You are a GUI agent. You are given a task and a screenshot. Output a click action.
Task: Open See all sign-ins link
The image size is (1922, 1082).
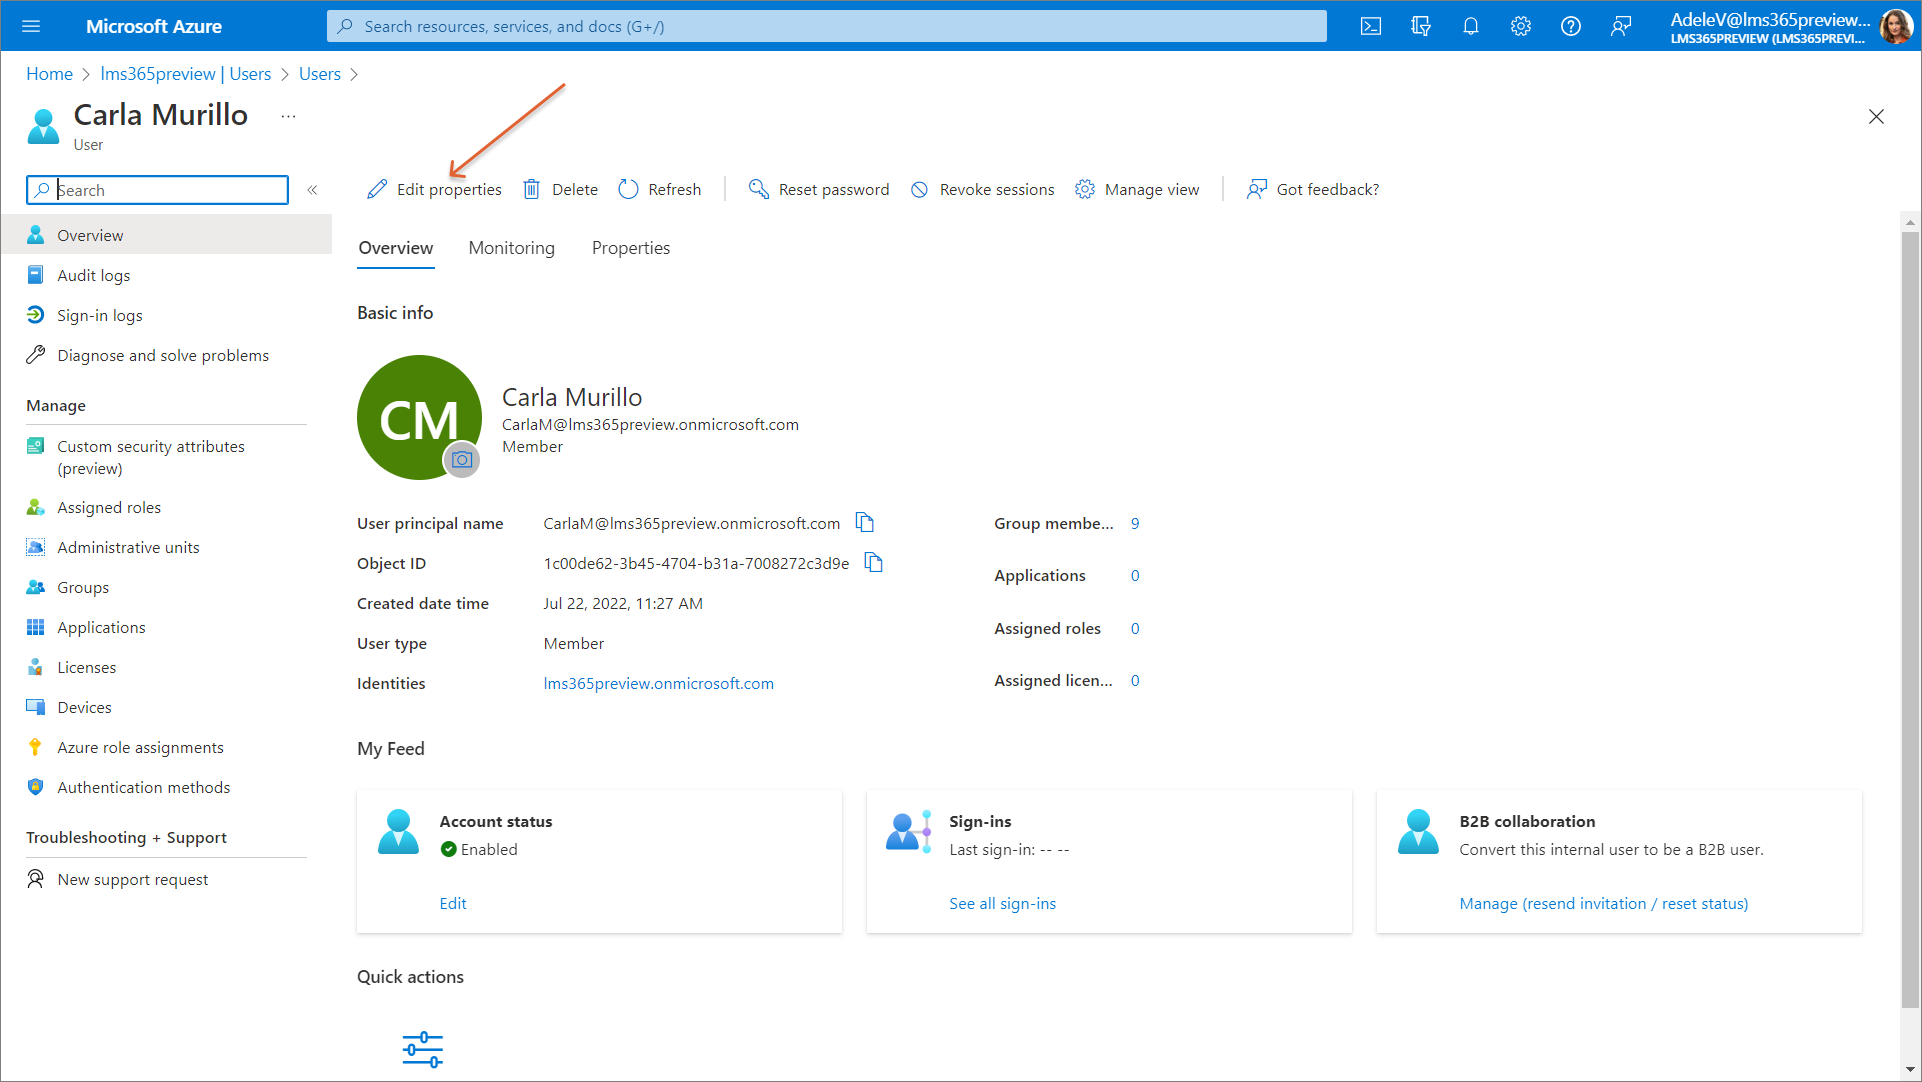click(x=1002, y=904)
